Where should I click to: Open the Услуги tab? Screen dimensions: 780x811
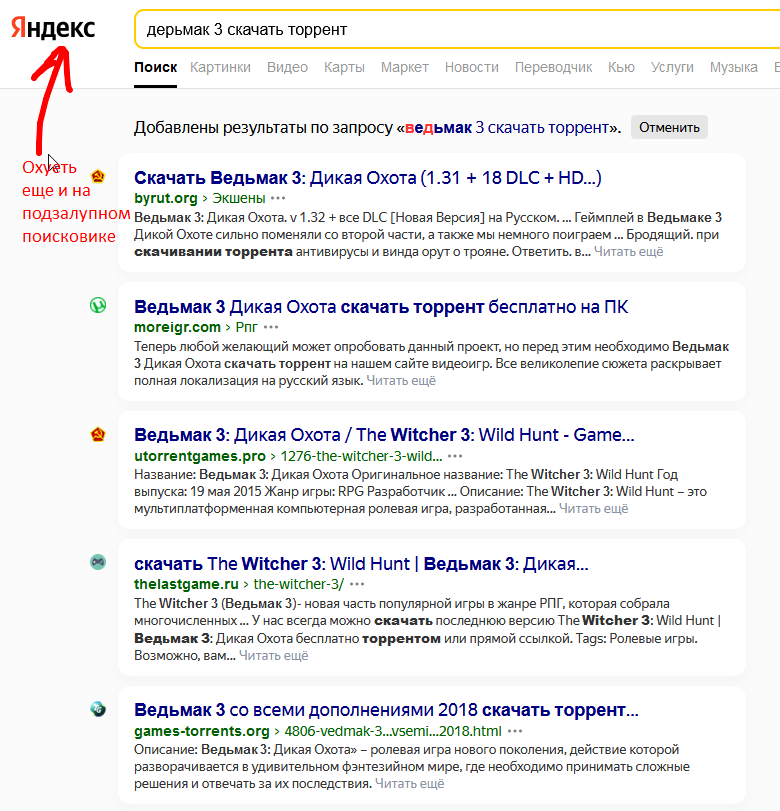coord(672,67)
